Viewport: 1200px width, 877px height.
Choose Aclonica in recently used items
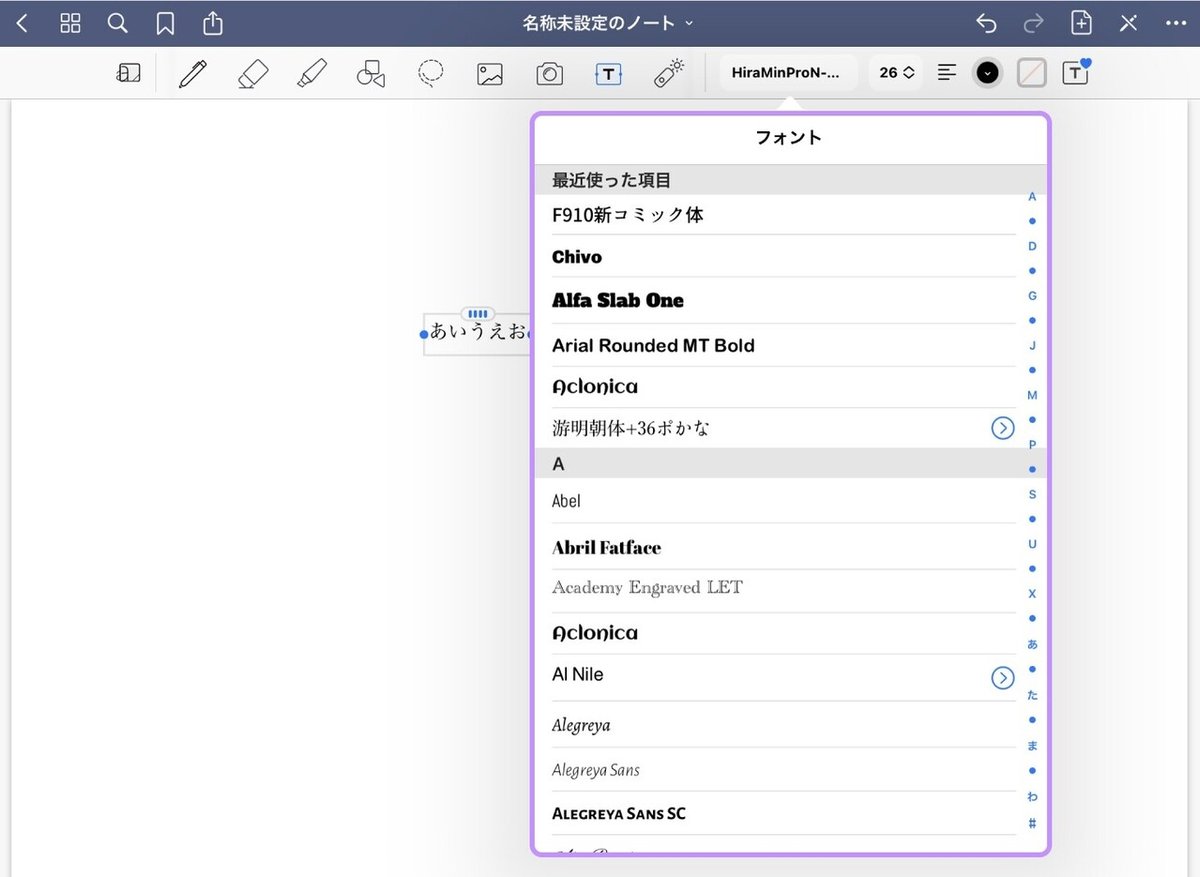784,386
